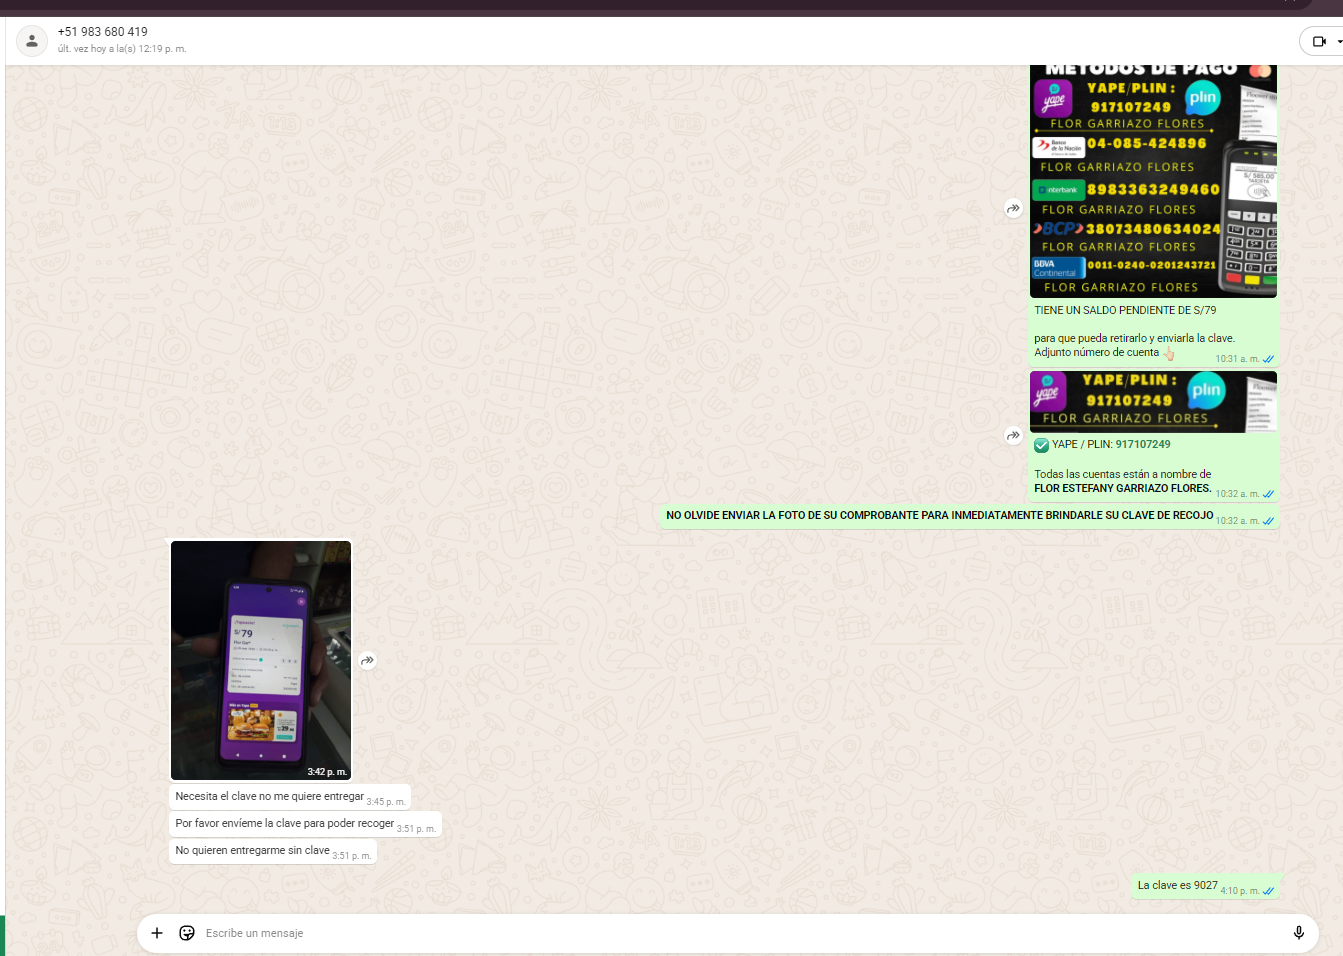View the received payment receipt photo
The width and height of the screenshot is (1343, 956).
(261, 660)
